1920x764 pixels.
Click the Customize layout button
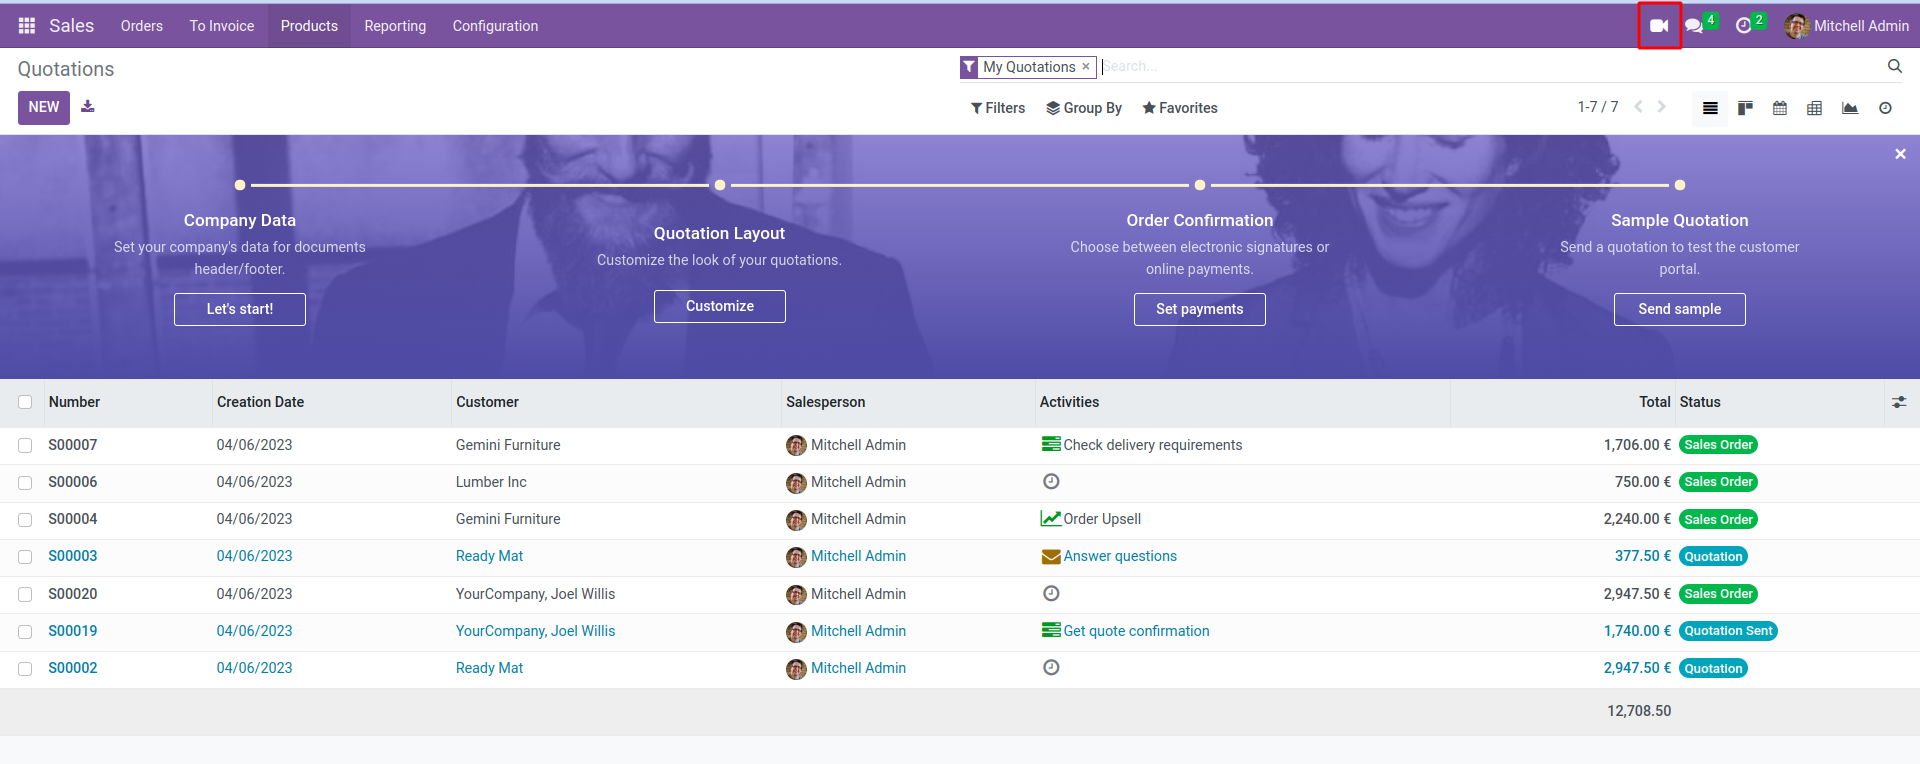coord(720,306)
